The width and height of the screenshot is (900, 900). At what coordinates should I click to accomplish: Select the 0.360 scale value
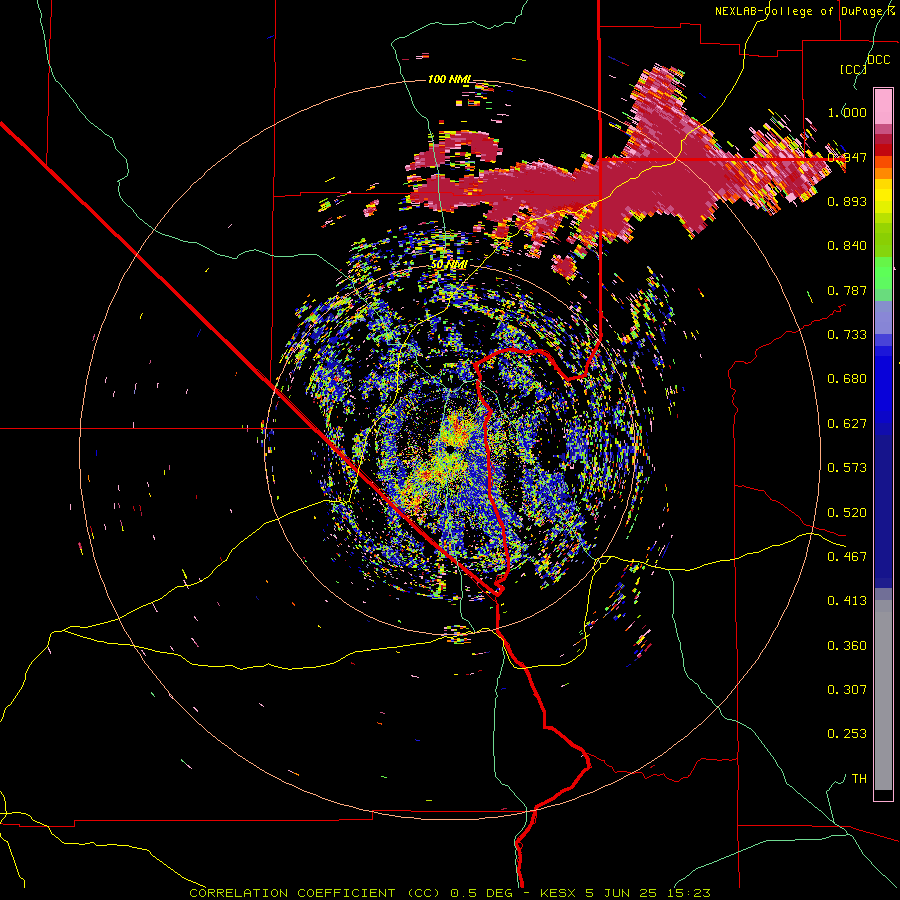click(x=847, y=646)
